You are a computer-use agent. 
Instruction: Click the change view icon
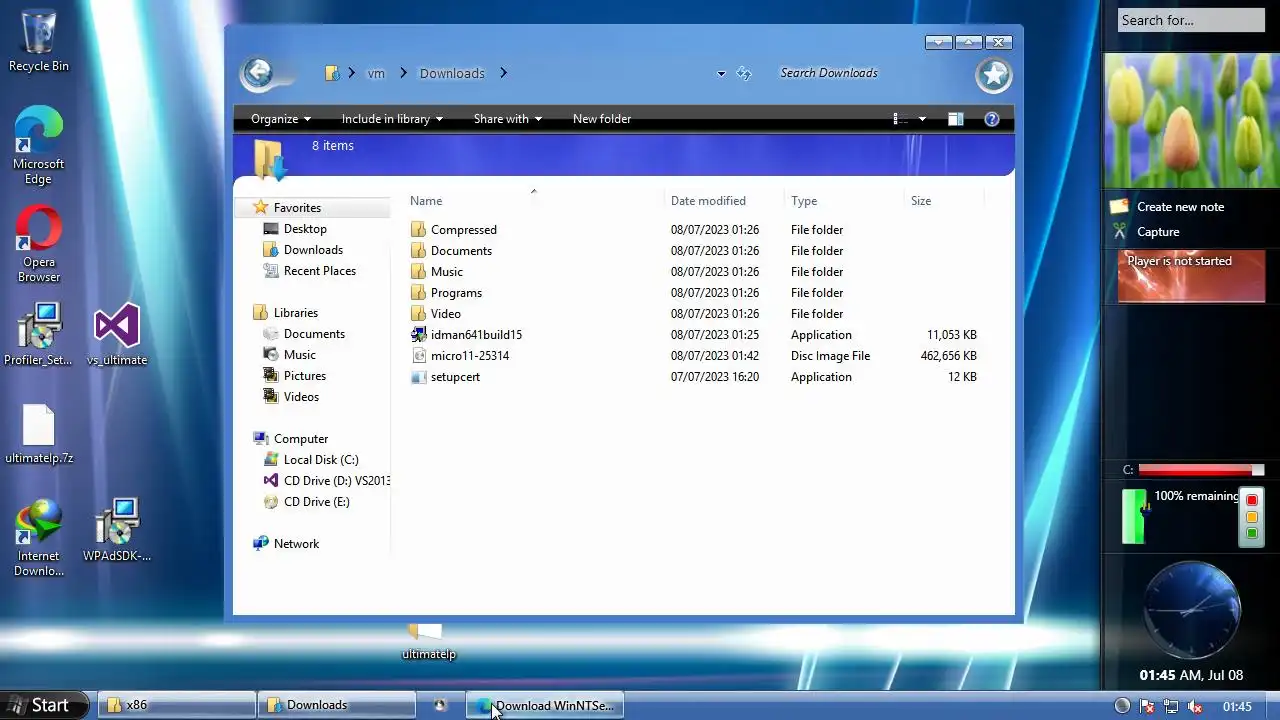coord(900,119)
